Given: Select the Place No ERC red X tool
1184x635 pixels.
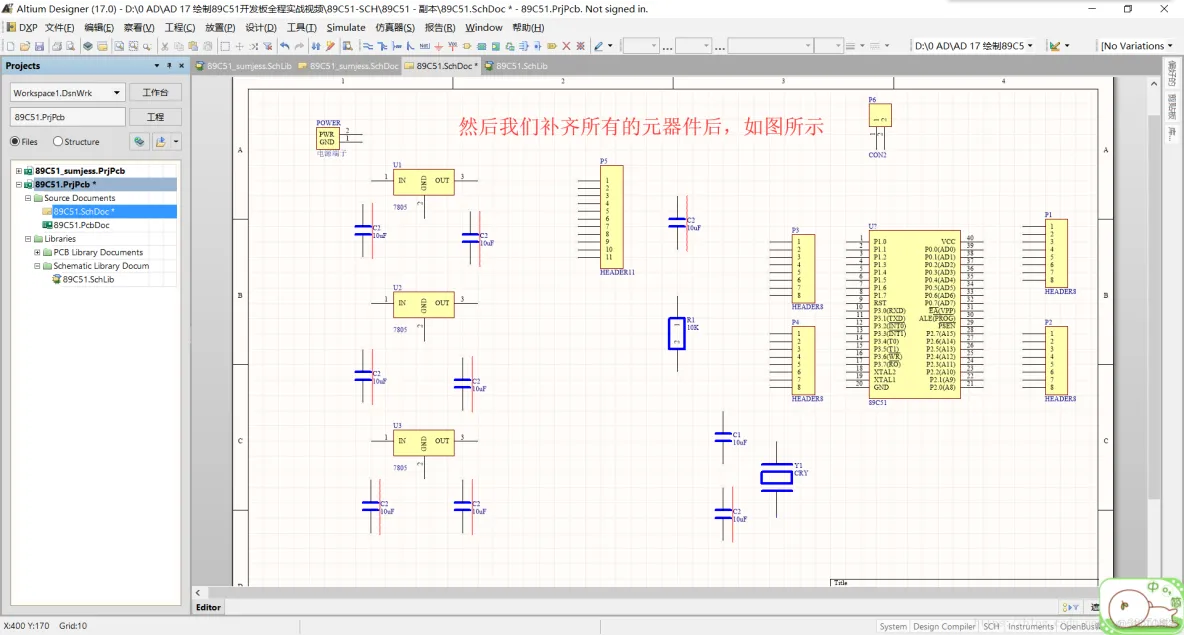Looking at the screenshot, I should (x=566, y=46).
